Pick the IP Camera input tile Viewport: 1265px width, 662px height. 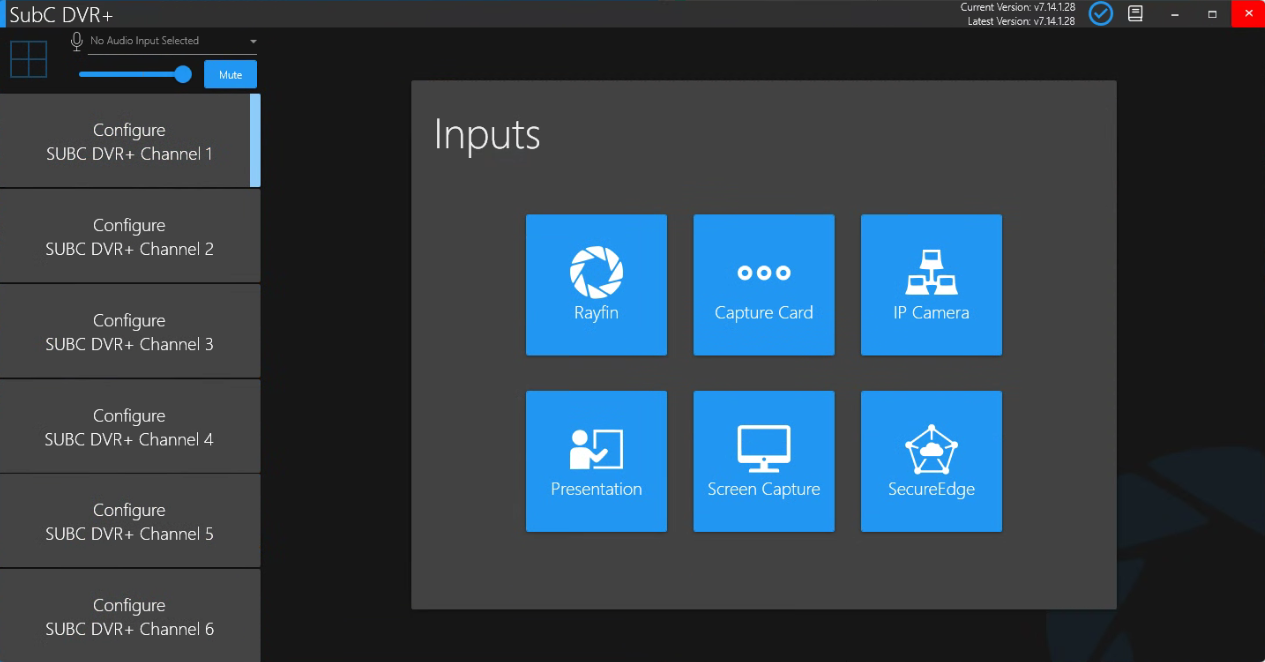click(x=931, y=284)
